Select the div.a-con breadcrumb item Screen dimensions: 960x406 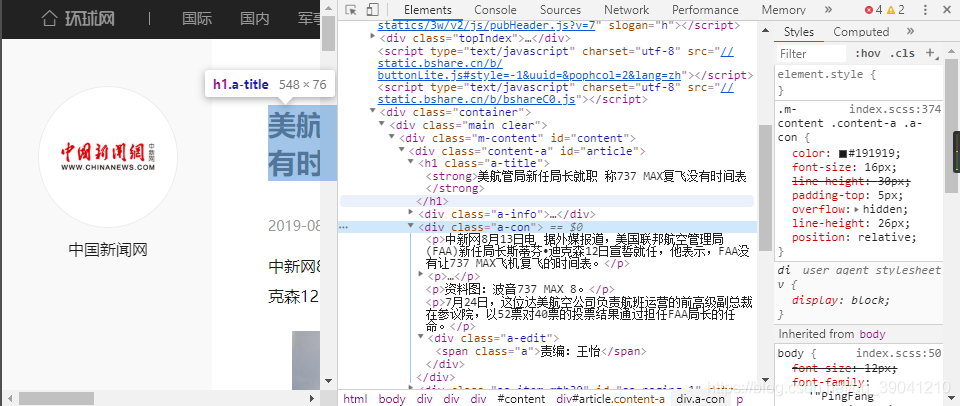coord(700,399)
